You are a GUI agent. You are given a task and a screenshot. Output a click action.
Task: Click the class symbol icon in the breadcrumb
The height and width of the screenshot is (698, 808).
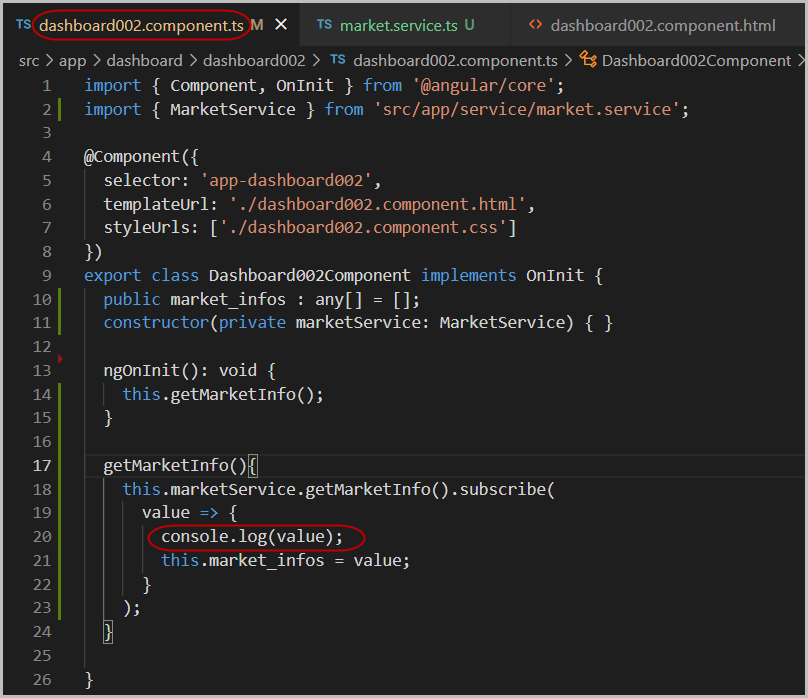click(x=588, y=61)
